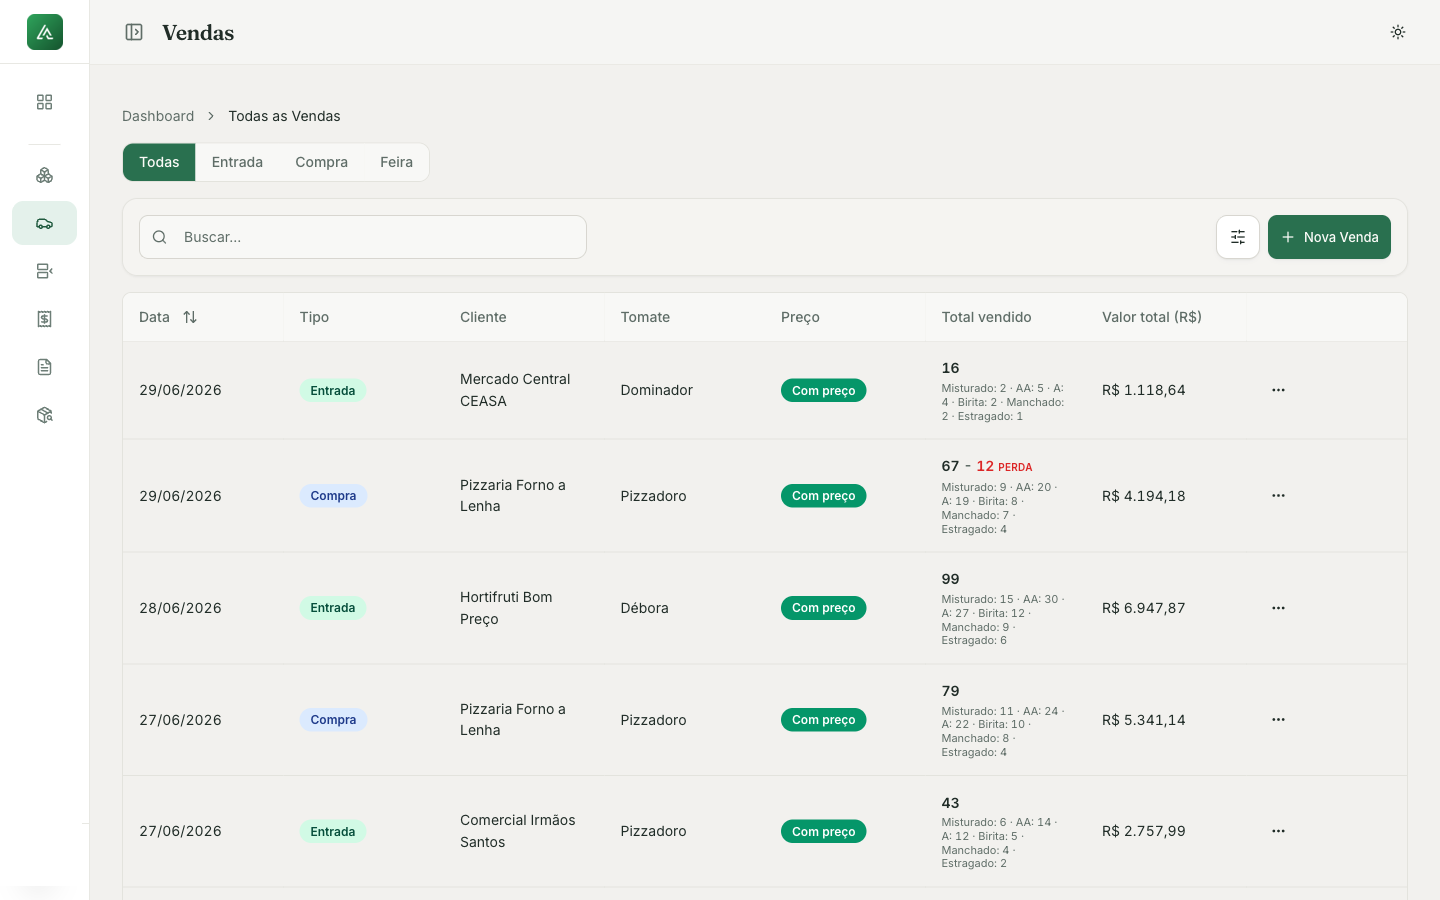Open the dollar receipt sidebar icon
The image size is (1440, 900).
(44, 319)
